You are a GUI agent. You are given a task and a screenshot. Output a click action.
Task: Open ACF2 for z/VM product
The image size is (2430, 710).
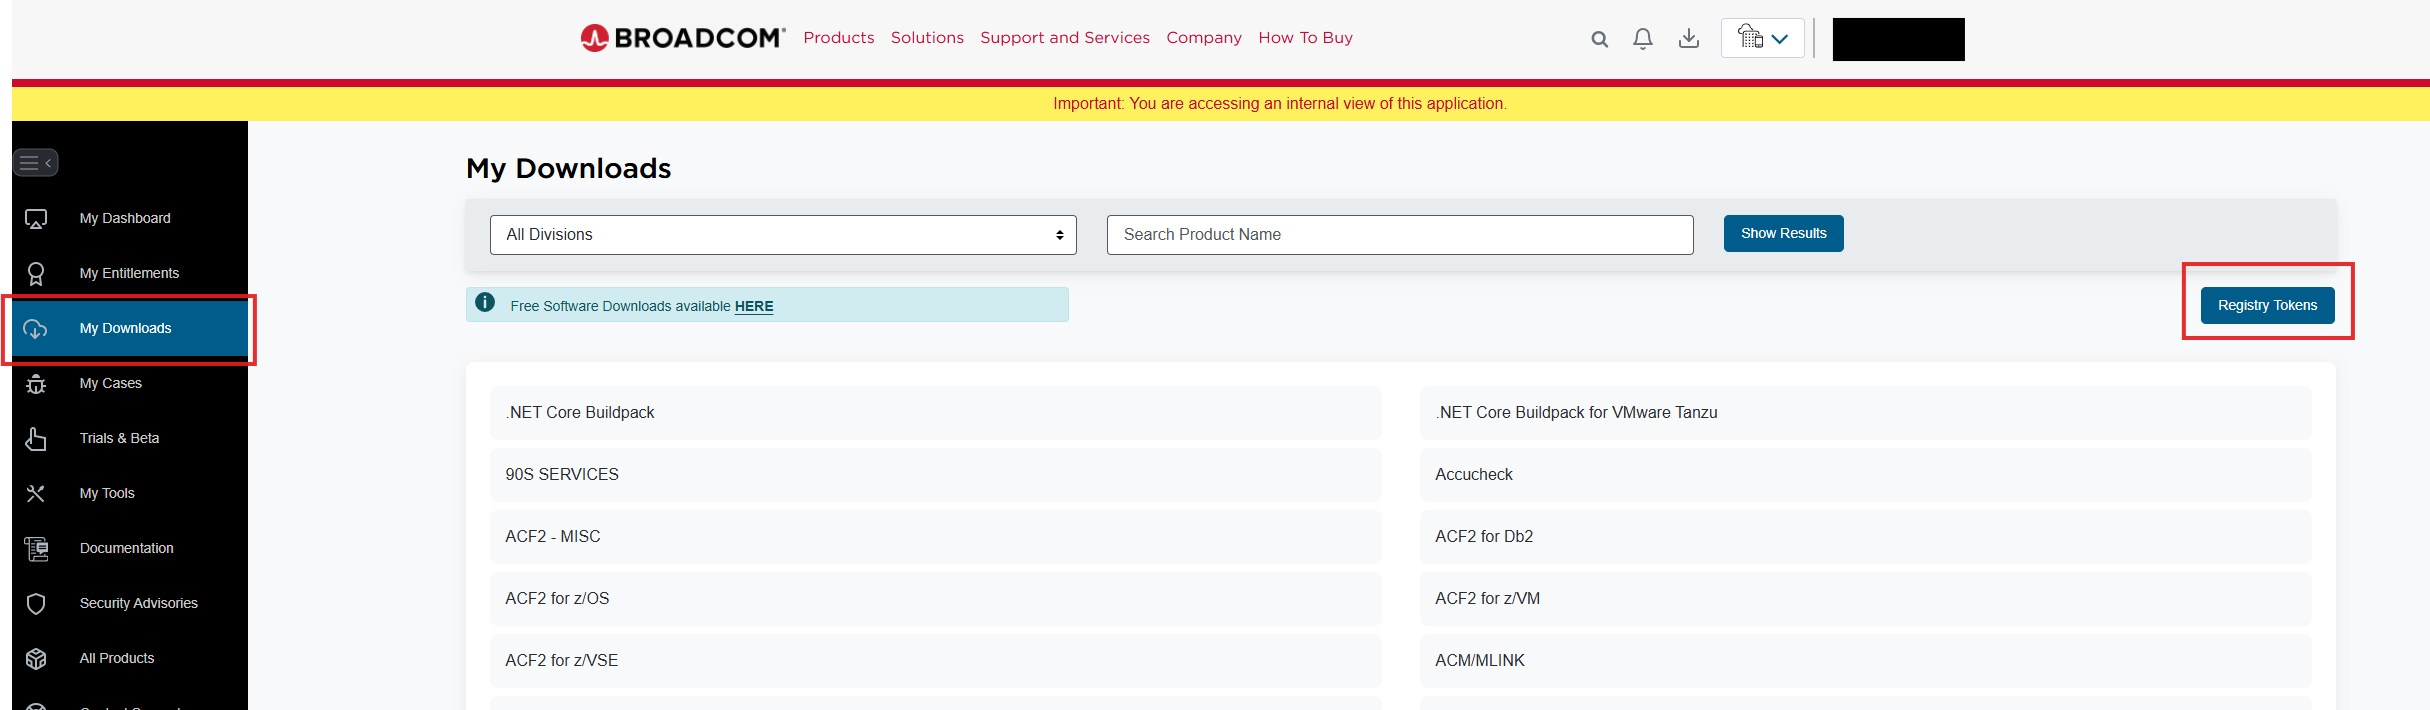click(1865, 598)
